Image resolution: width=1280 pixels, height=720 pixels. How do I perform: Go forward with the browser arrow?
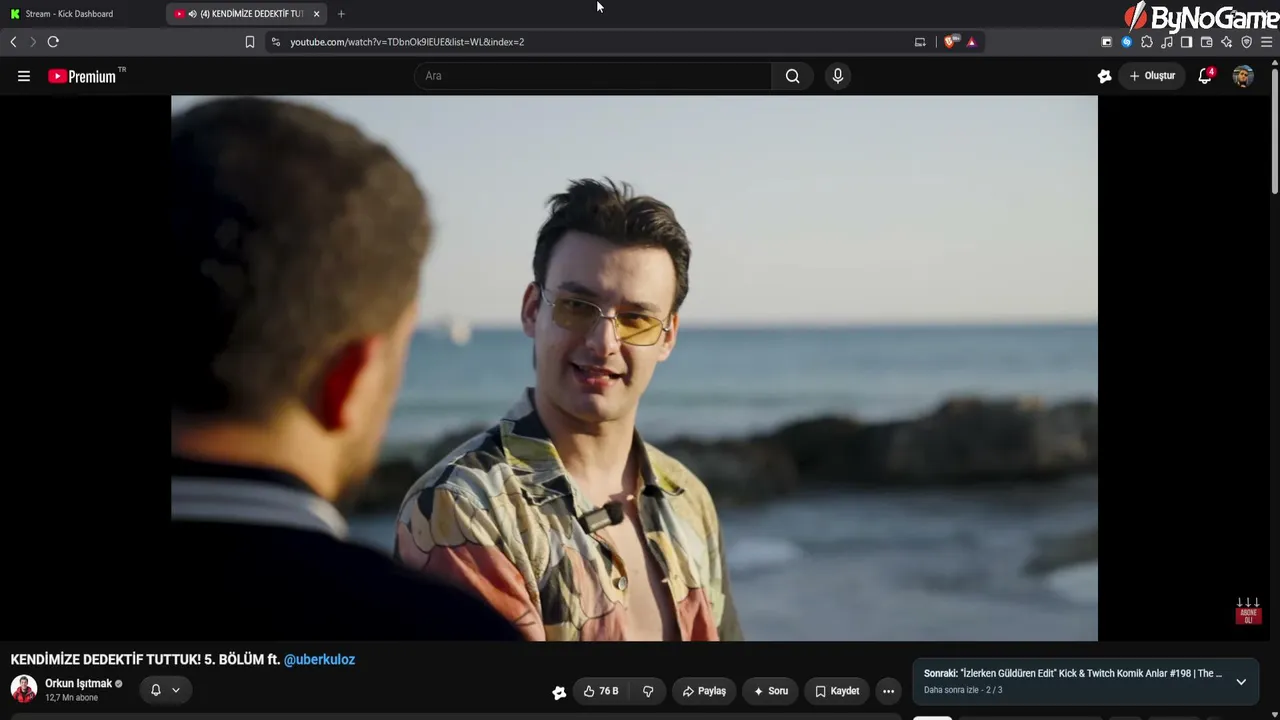click(32, 42)
